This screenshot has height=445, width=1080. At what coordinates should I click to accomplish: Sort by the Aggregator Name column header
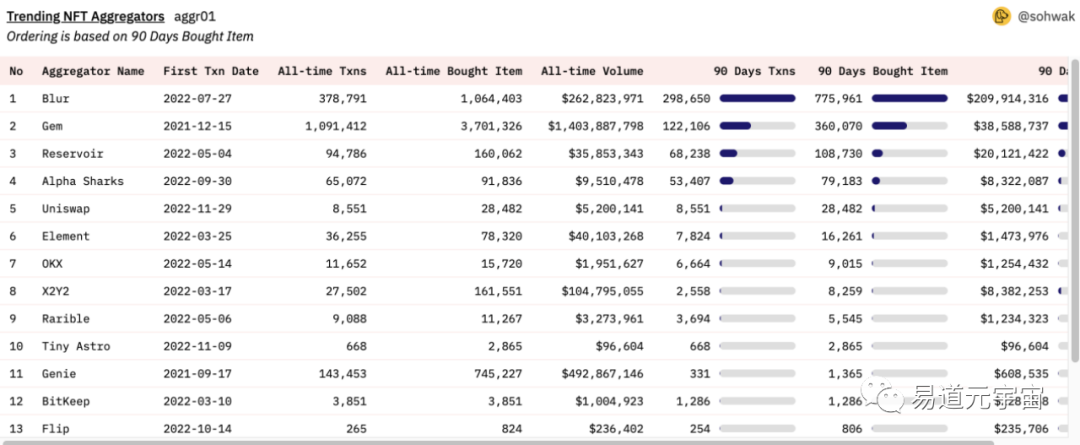[x=92, y=71]
